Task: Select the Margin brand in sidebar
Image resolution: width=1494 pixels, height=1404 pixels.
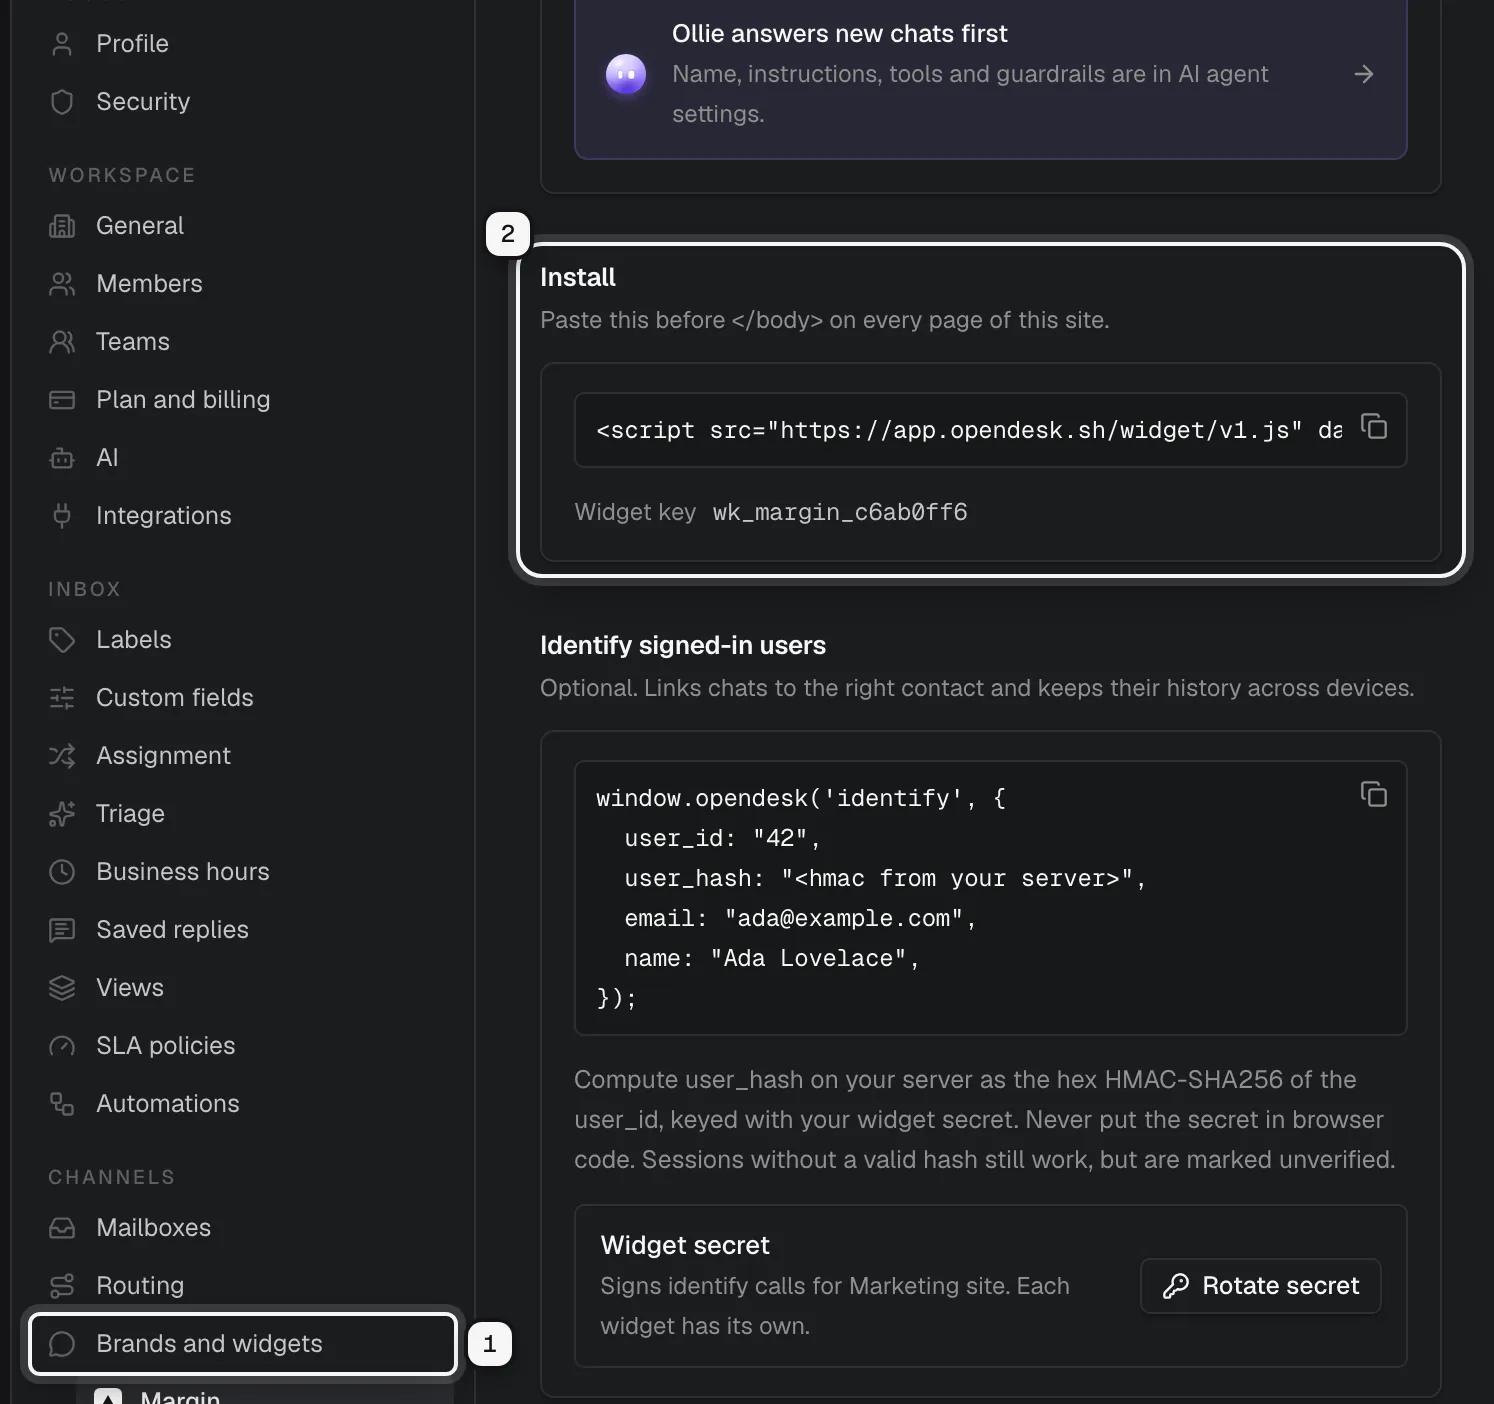Action: tap(265, 1394)
